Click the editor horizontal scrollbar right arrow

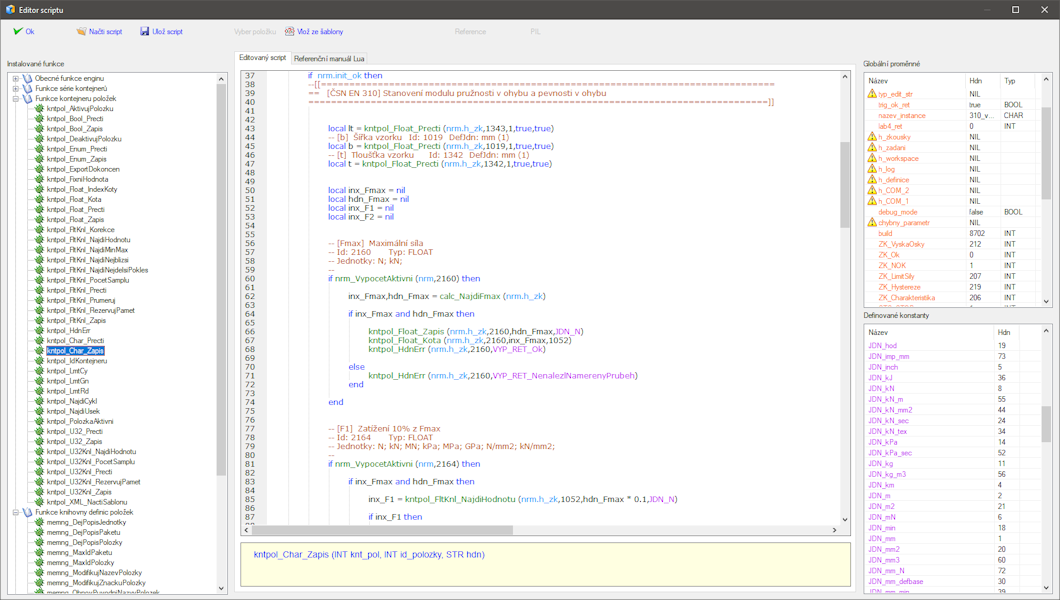click(834, 530)
